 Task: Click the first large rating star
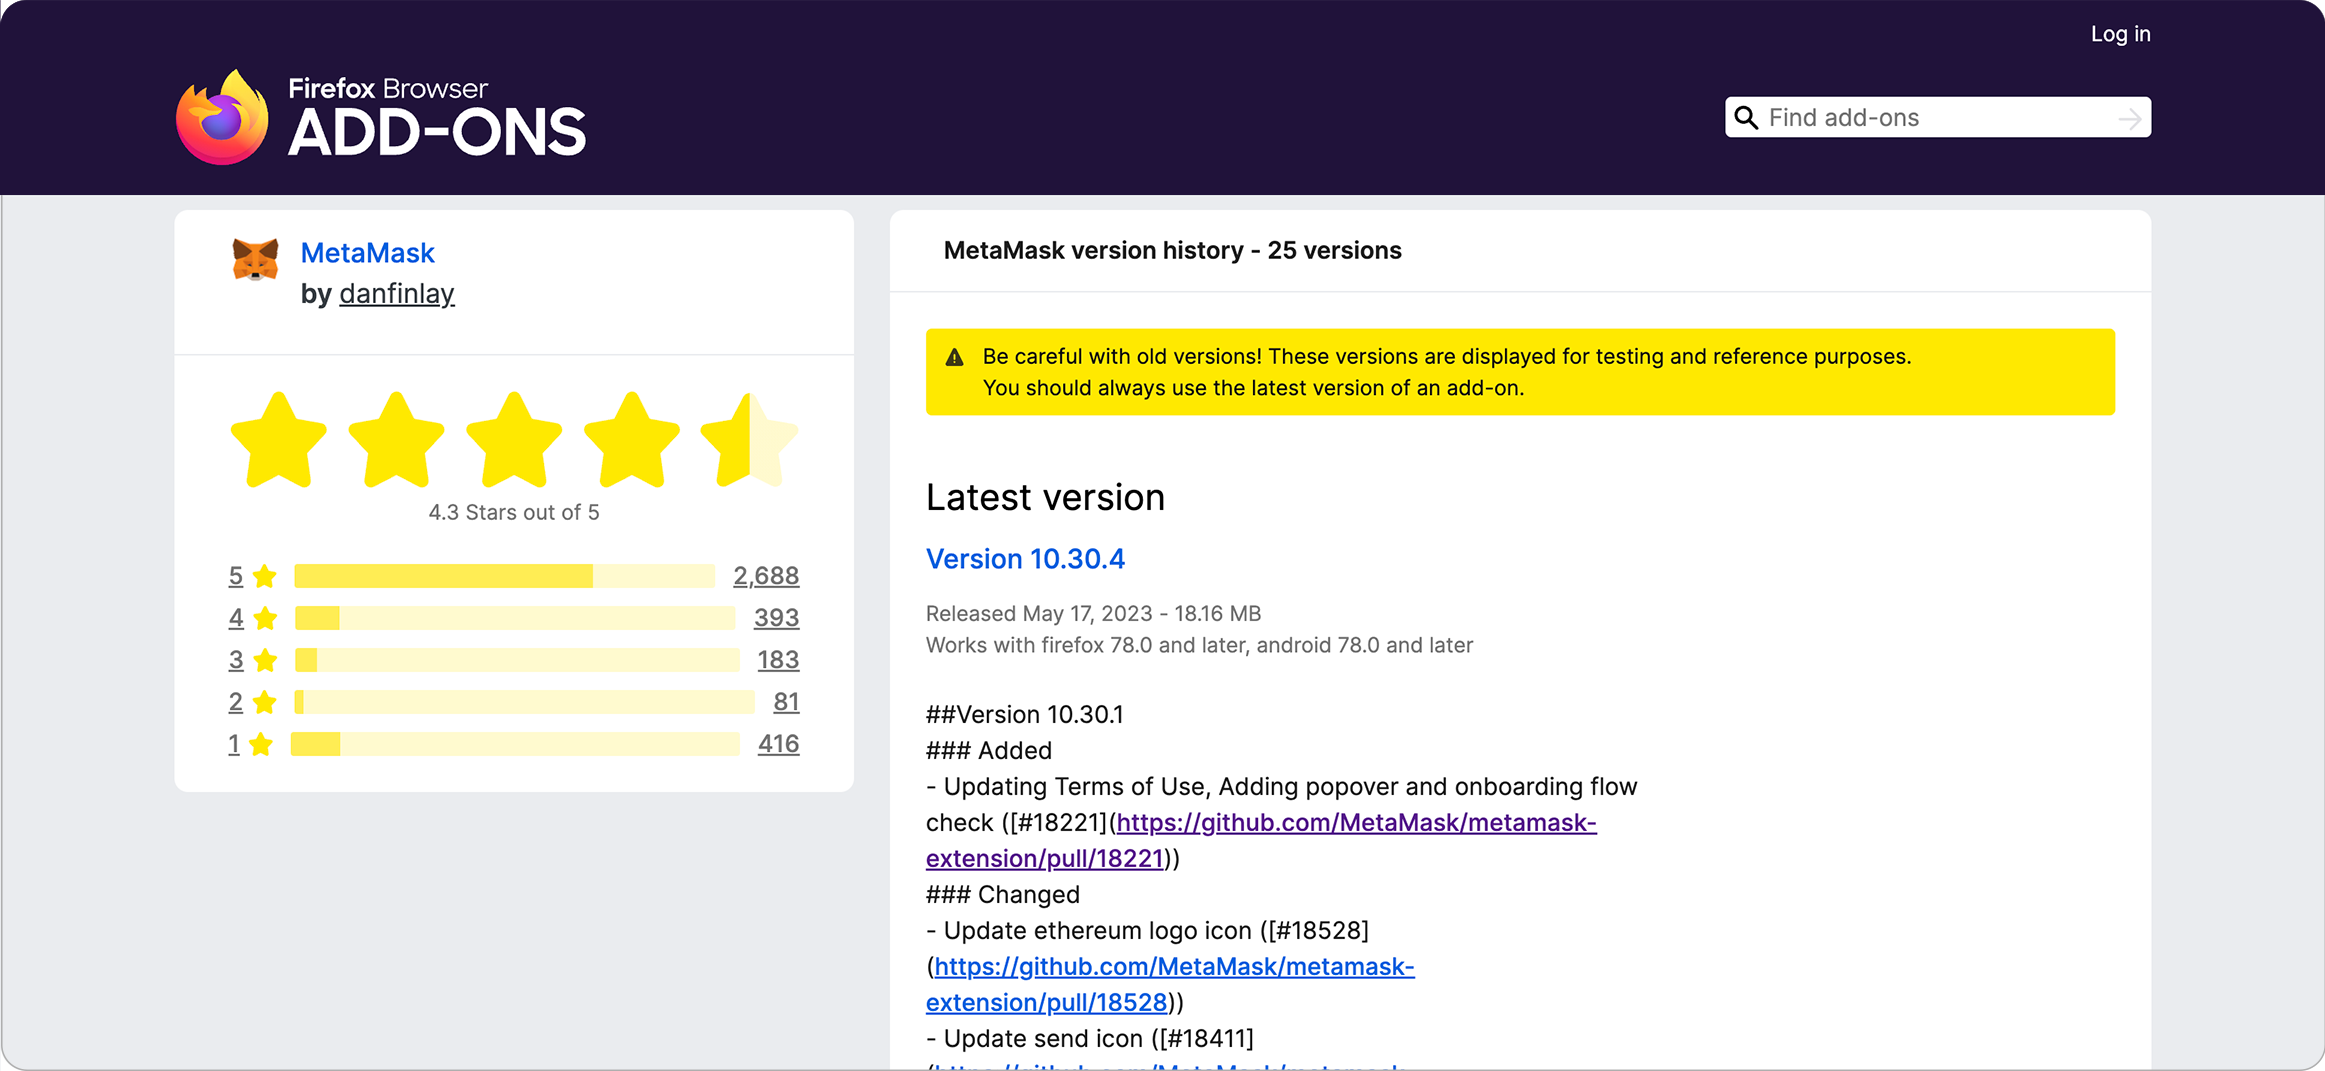[x=279, y=440]
